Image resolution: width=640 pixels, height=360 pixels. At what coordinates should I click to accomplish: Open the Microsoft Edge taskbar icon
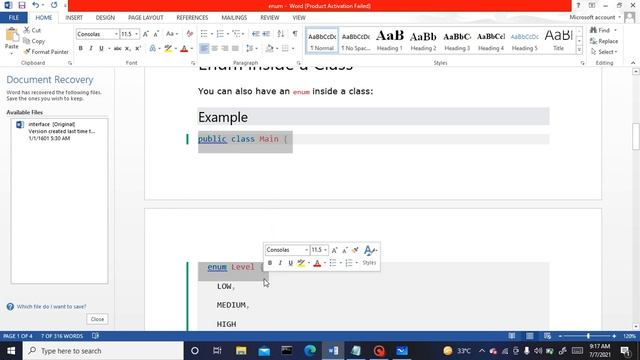click(x=310, y=351)
